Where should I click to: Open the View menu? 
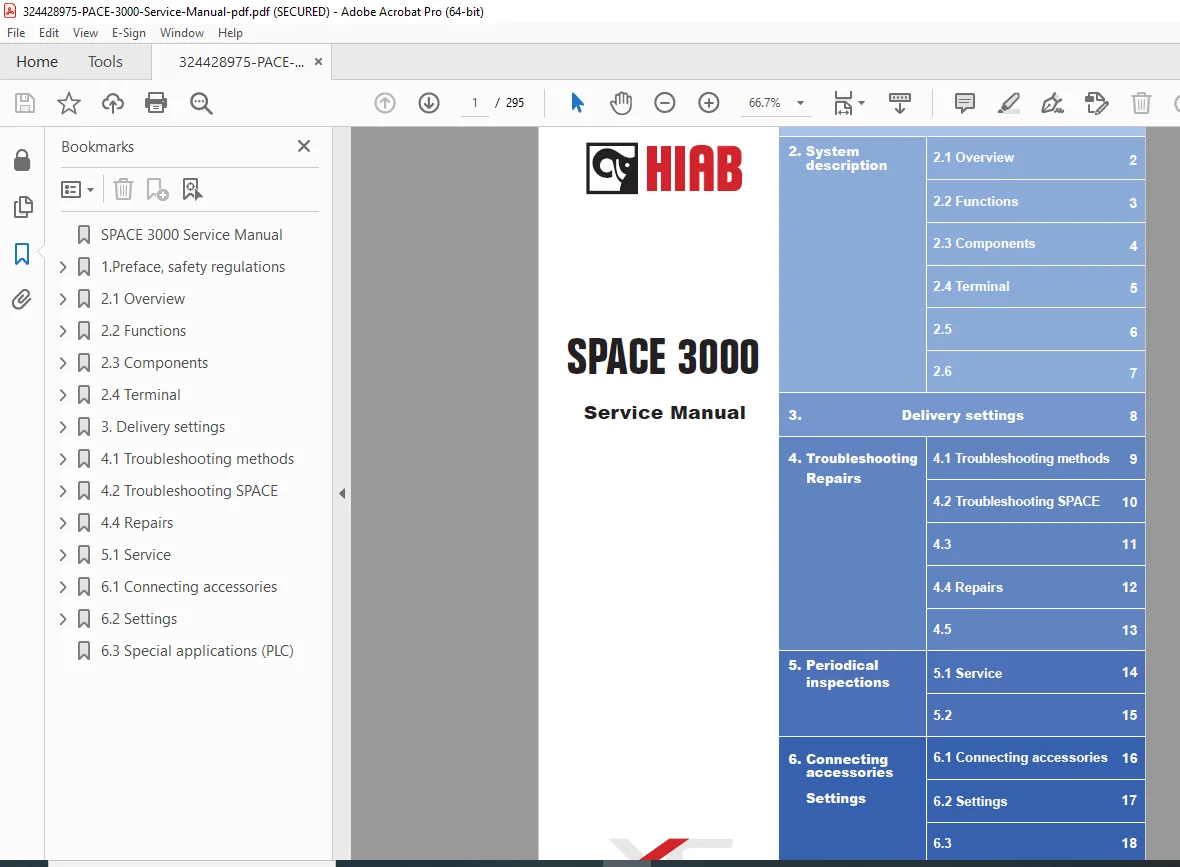click(85, 33)
